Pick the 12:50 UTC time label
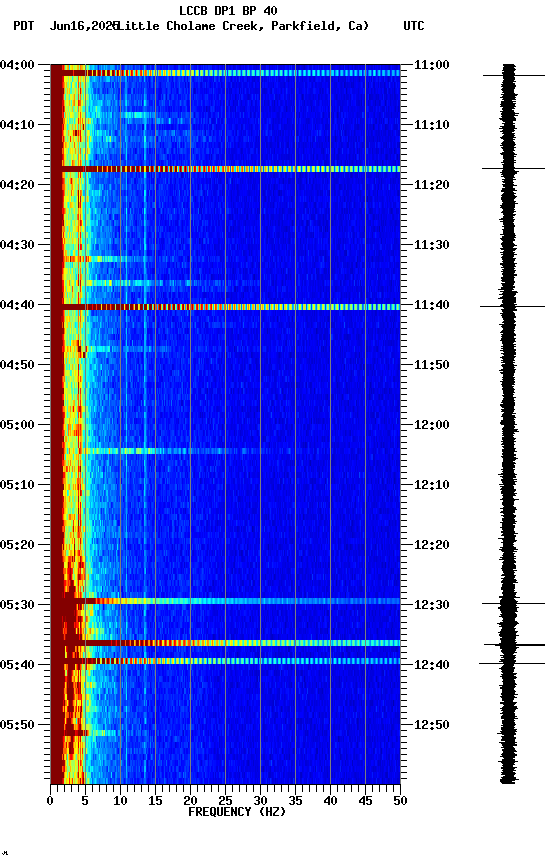The width and height of the screenshot is (552, 864). click(x=432, y=725)
